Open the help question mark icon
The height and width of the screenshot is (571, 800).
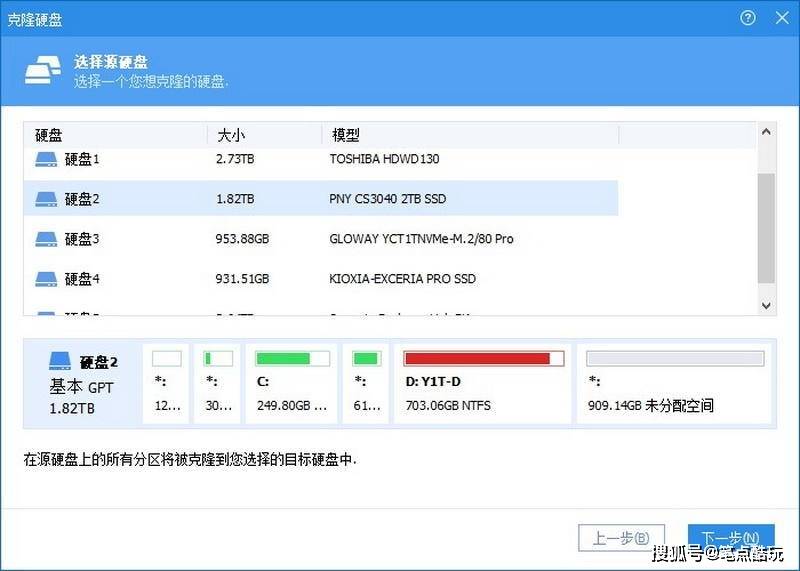point(747,18)
